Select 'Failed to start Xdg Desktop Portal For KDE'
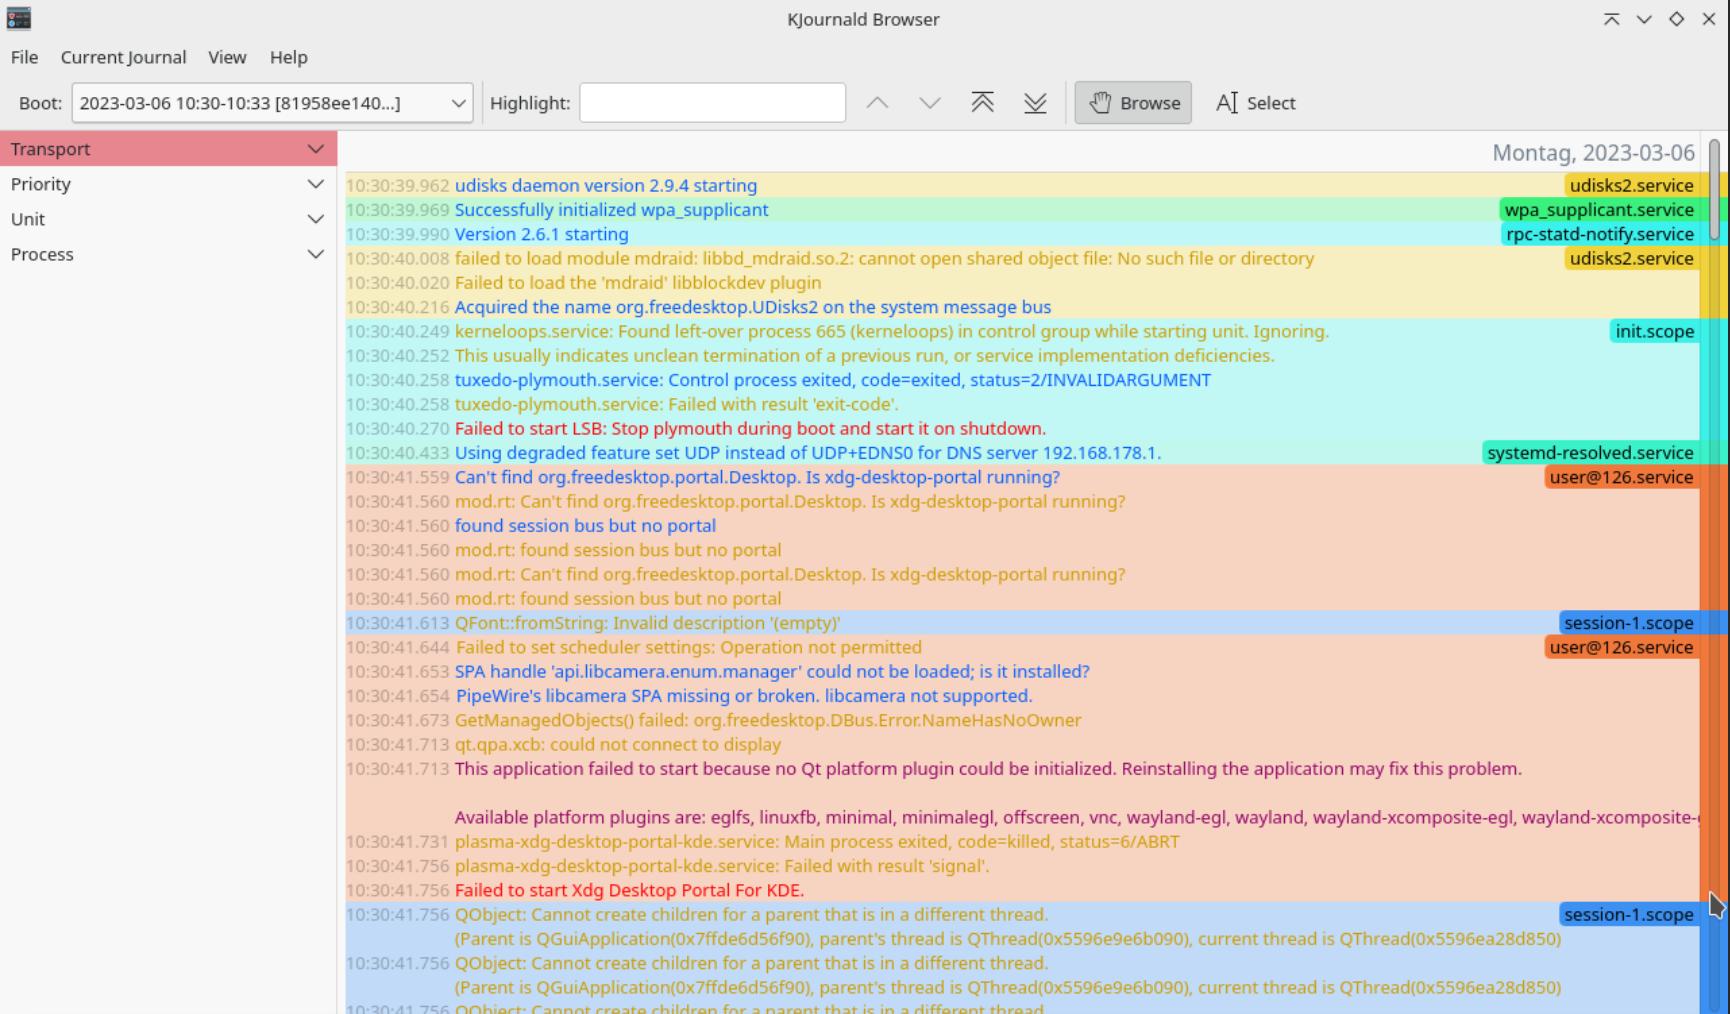Viewport: 1730px width, 1014px height. click(629, 890)
